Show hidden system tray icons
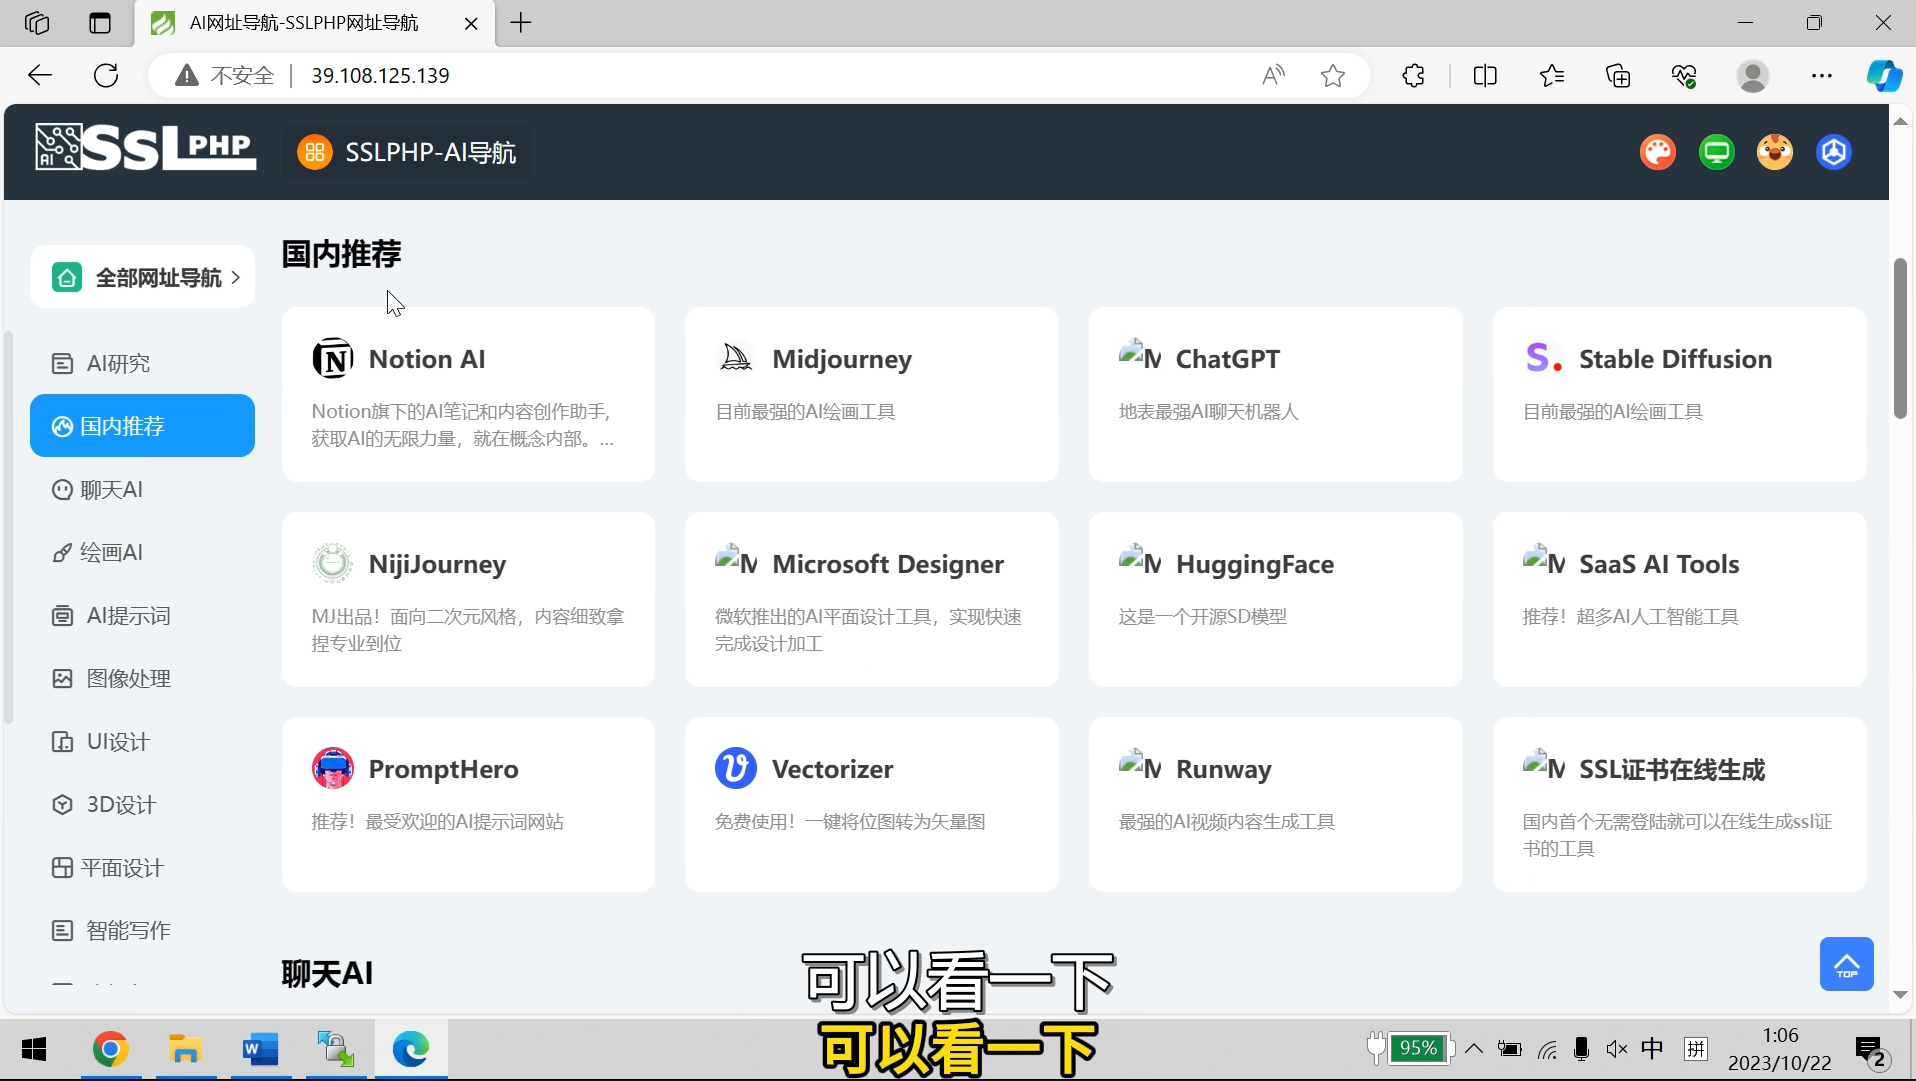The height and width of the screenshot is (1081, 1916). (x=1474, y=1048)
